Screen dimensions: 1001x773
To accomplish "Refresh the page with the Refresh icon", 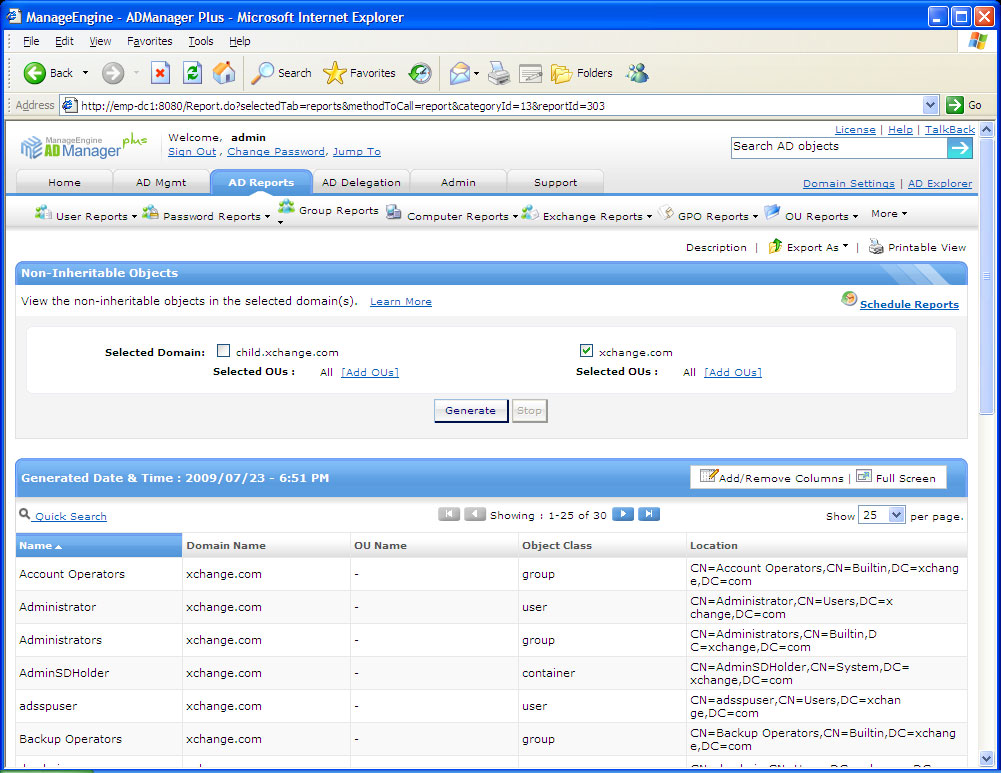I will click(x=192, y=73).
